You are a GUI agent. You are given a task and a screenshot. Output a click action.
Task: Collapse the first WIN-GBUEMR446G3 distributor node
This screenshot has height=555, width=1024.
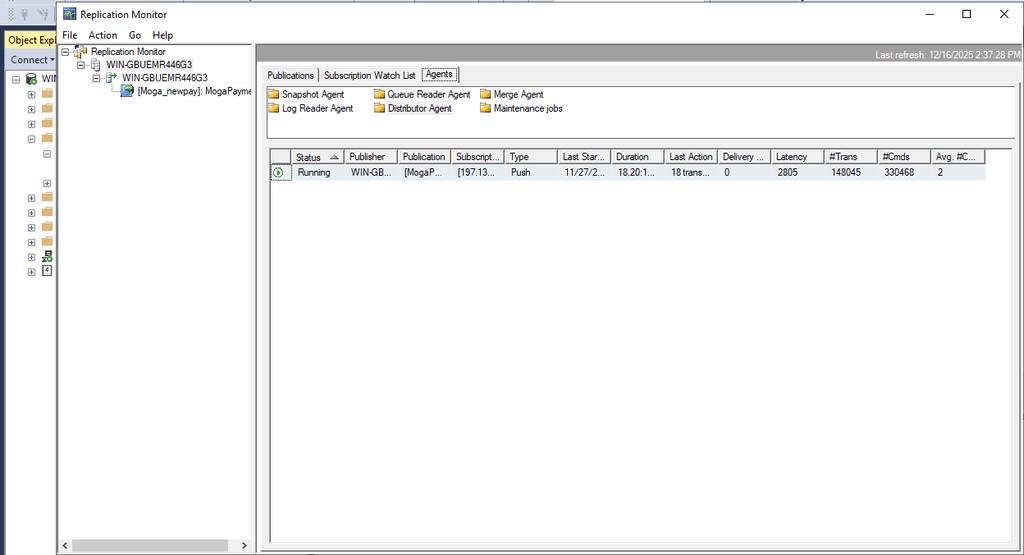[82, 65]
